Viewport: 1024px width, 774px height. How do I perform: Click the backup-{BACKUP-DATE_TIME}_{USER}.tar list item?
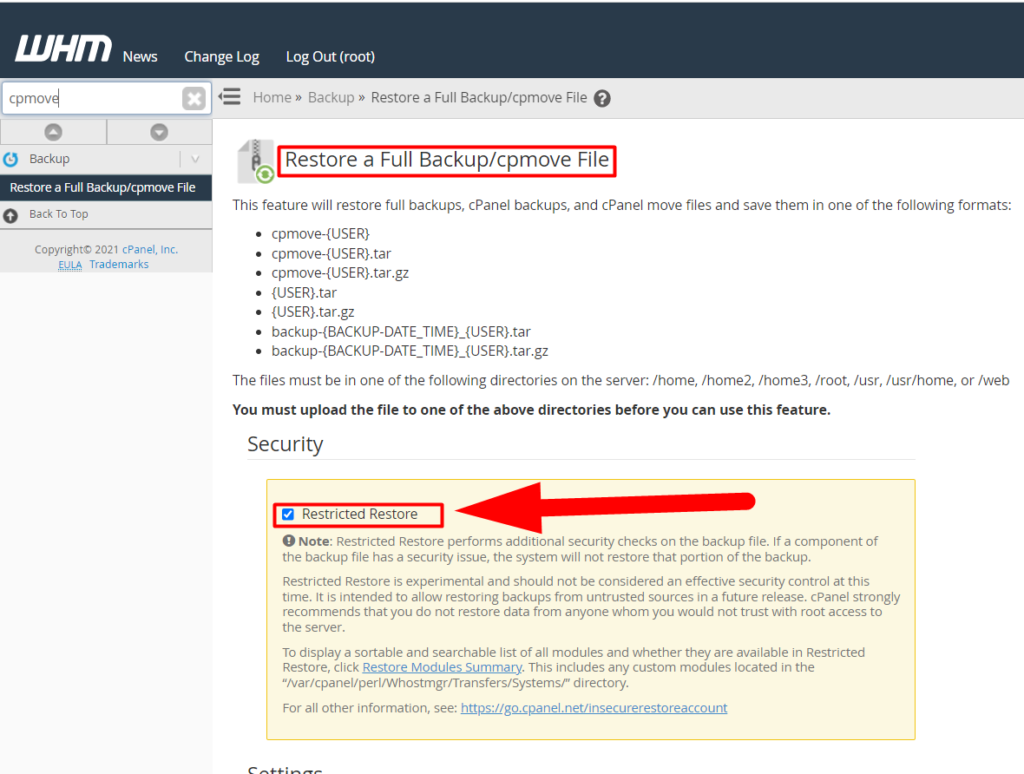[x=401, y=332]
